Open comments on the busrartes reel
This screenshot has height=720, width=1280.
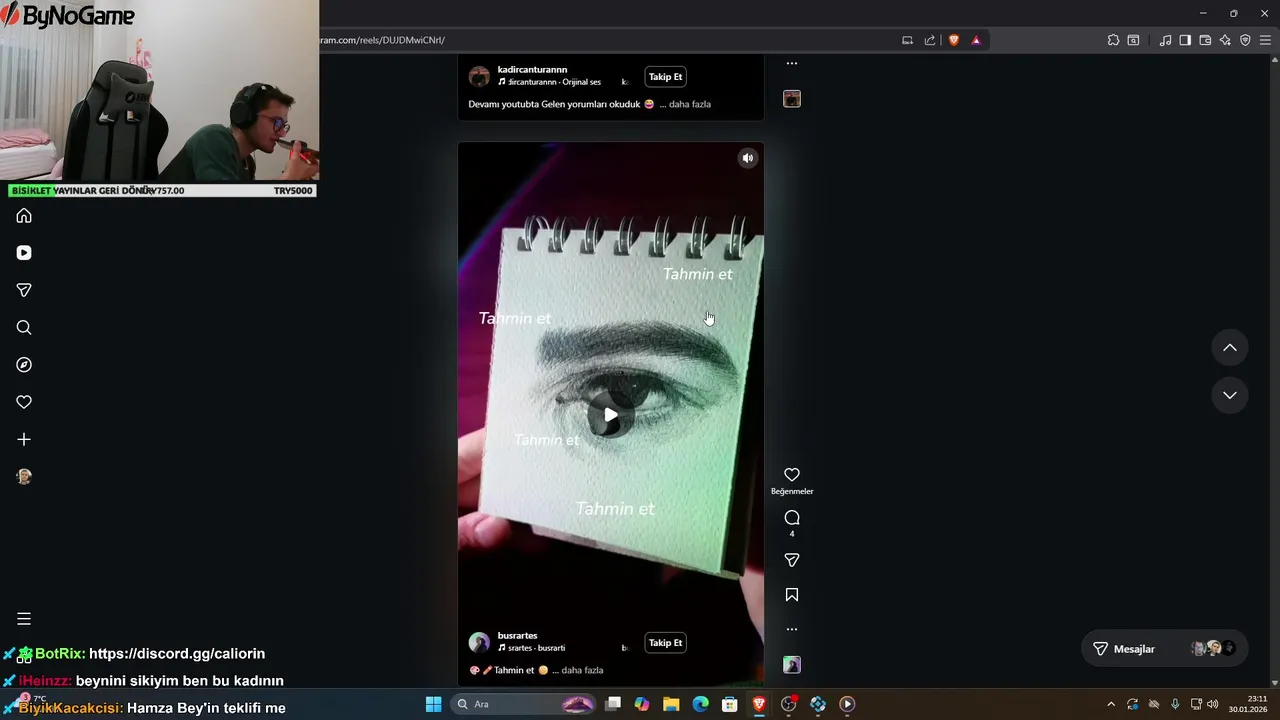[x=792, y=518]
